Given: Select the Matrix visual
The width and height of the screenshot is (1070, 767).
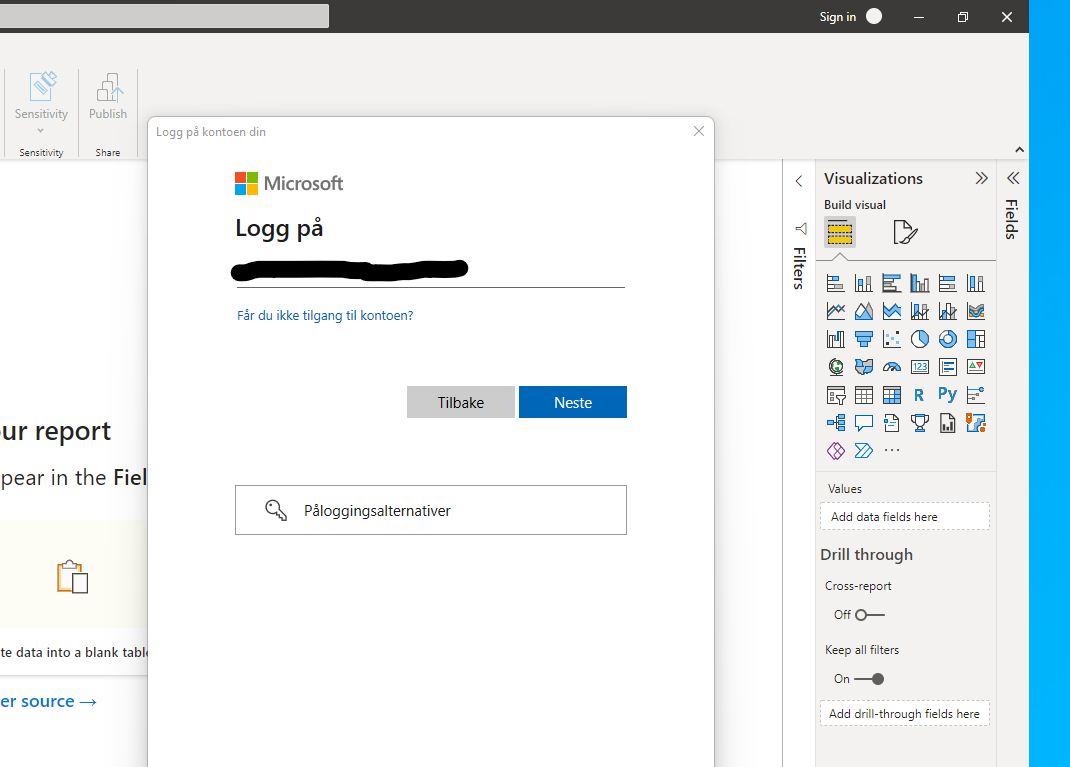Looking at the screenshot, I should 891,395.
